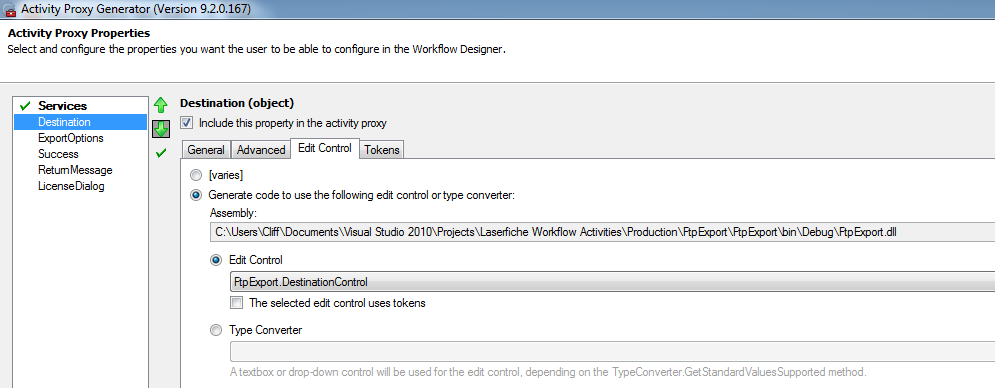Toggle Include this property in activity proxy
The height and width of the screenshot is (388, 995).
[186, 123]
